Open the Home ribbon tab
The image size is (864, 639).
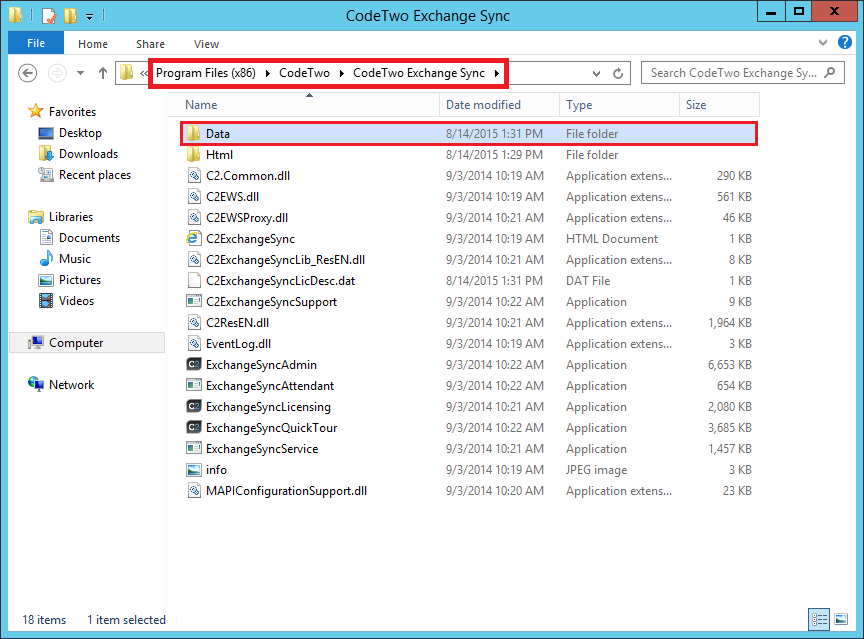(93, 44)
